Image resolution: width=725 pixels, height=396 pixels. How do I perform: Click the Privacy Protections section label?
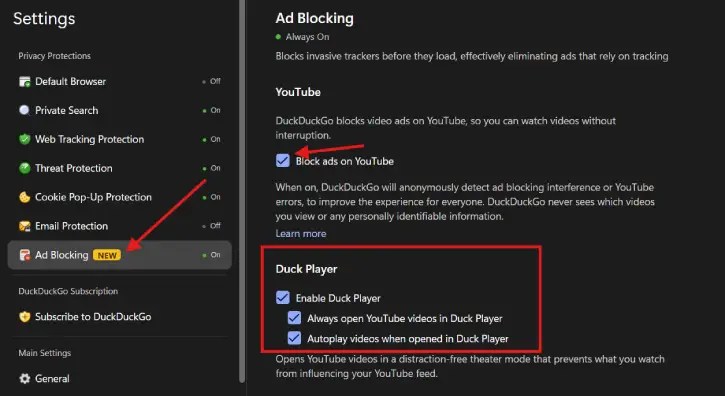55,56
